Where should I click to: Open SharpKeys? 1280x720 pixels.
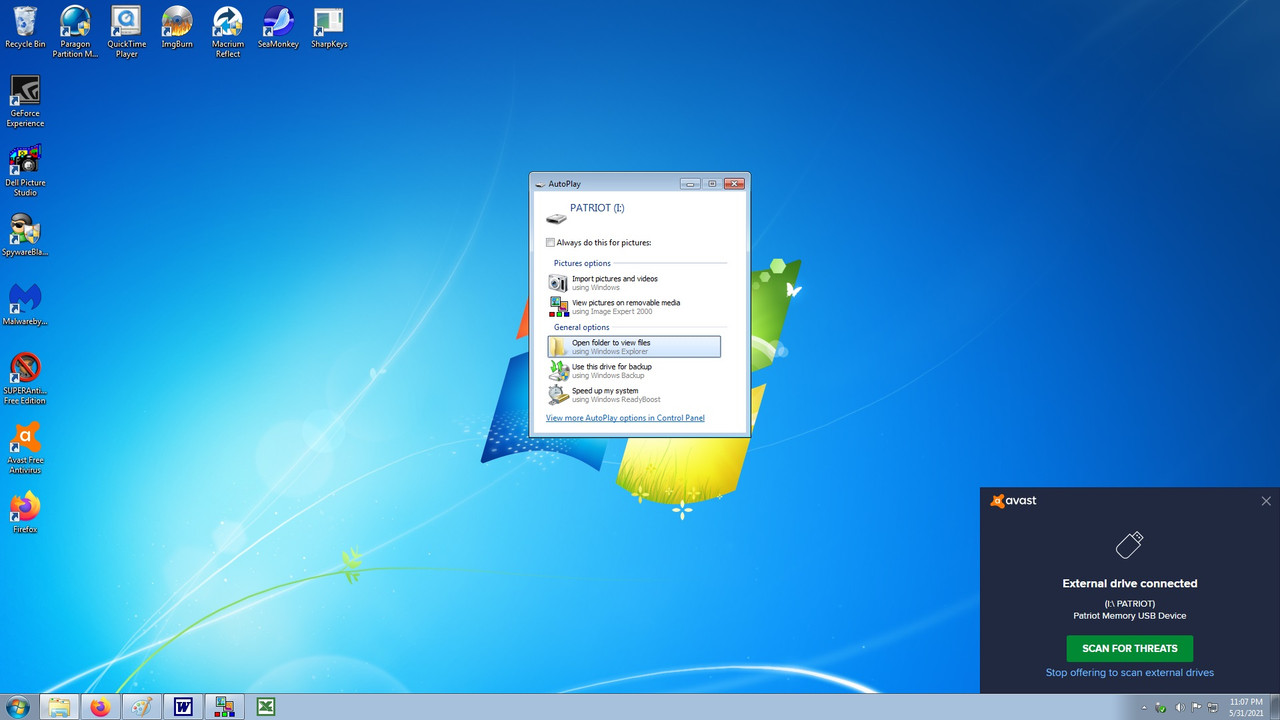[x=329, y=22]
